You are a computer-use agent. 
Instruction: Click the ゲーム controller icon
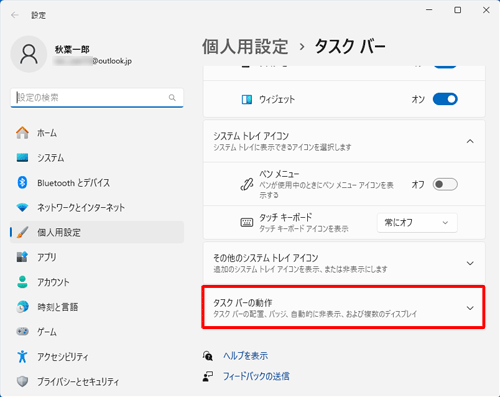point(22,332)
